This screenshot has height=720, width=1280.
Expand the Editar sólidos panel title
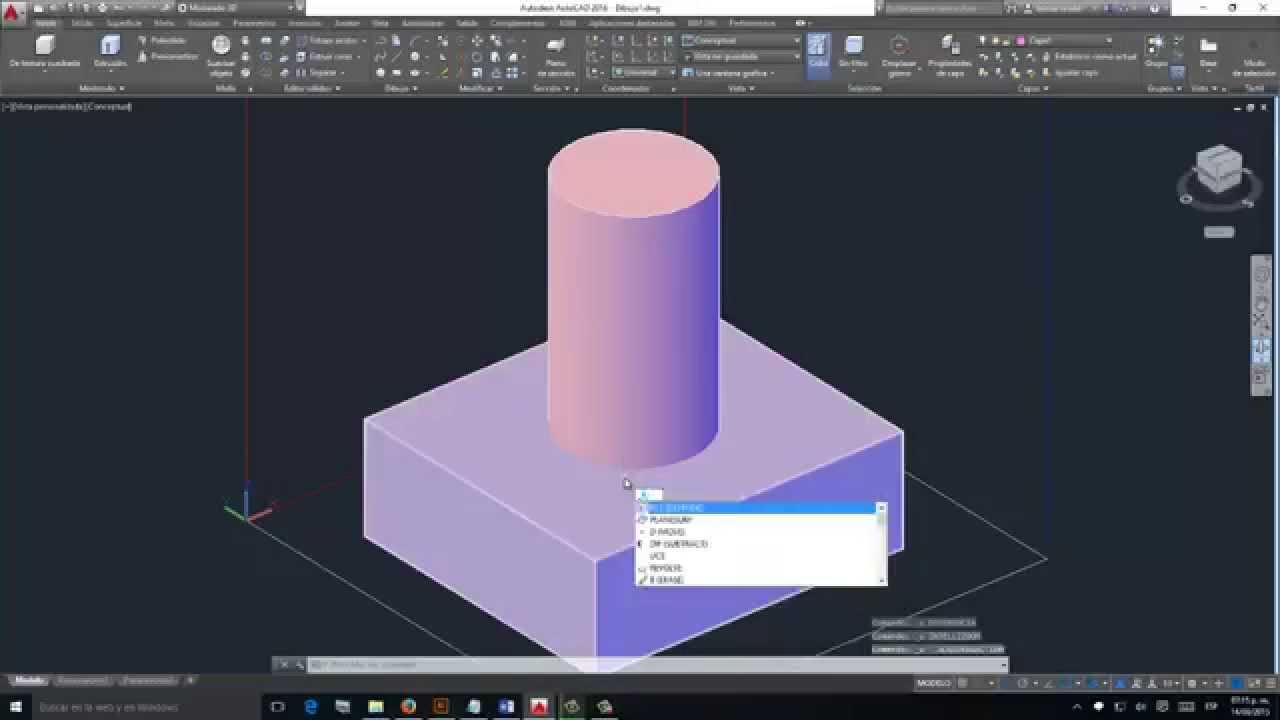312,89
